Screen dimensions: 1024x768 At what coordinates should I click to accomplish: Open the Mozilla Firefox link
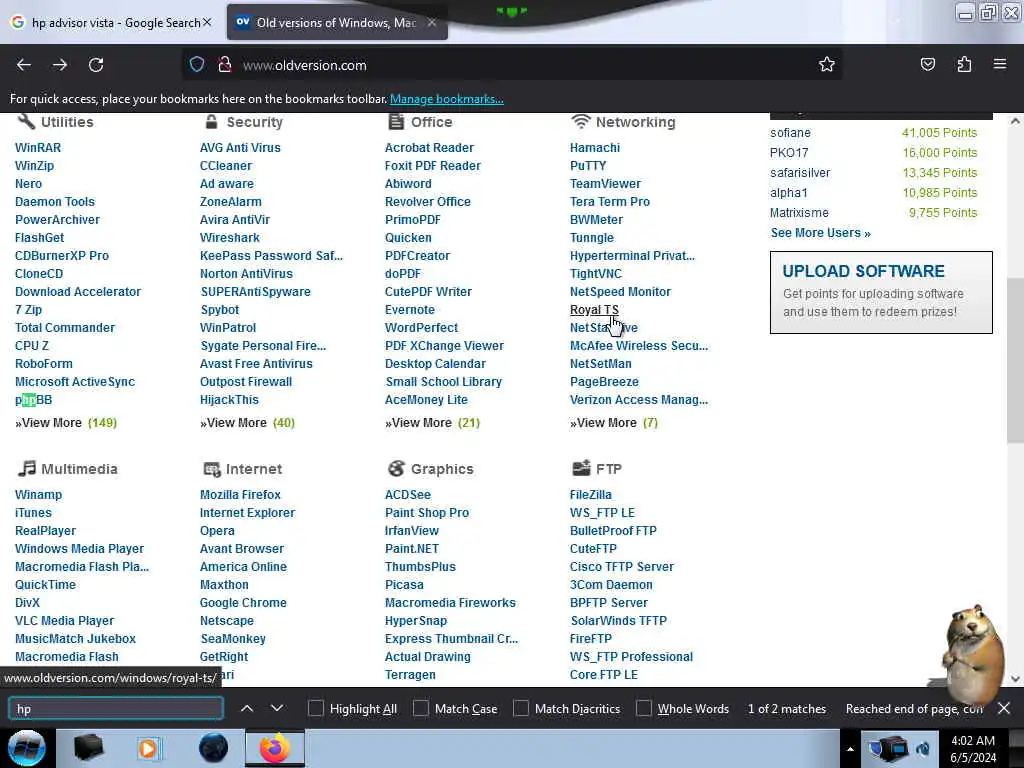click(x=240, y=494)
